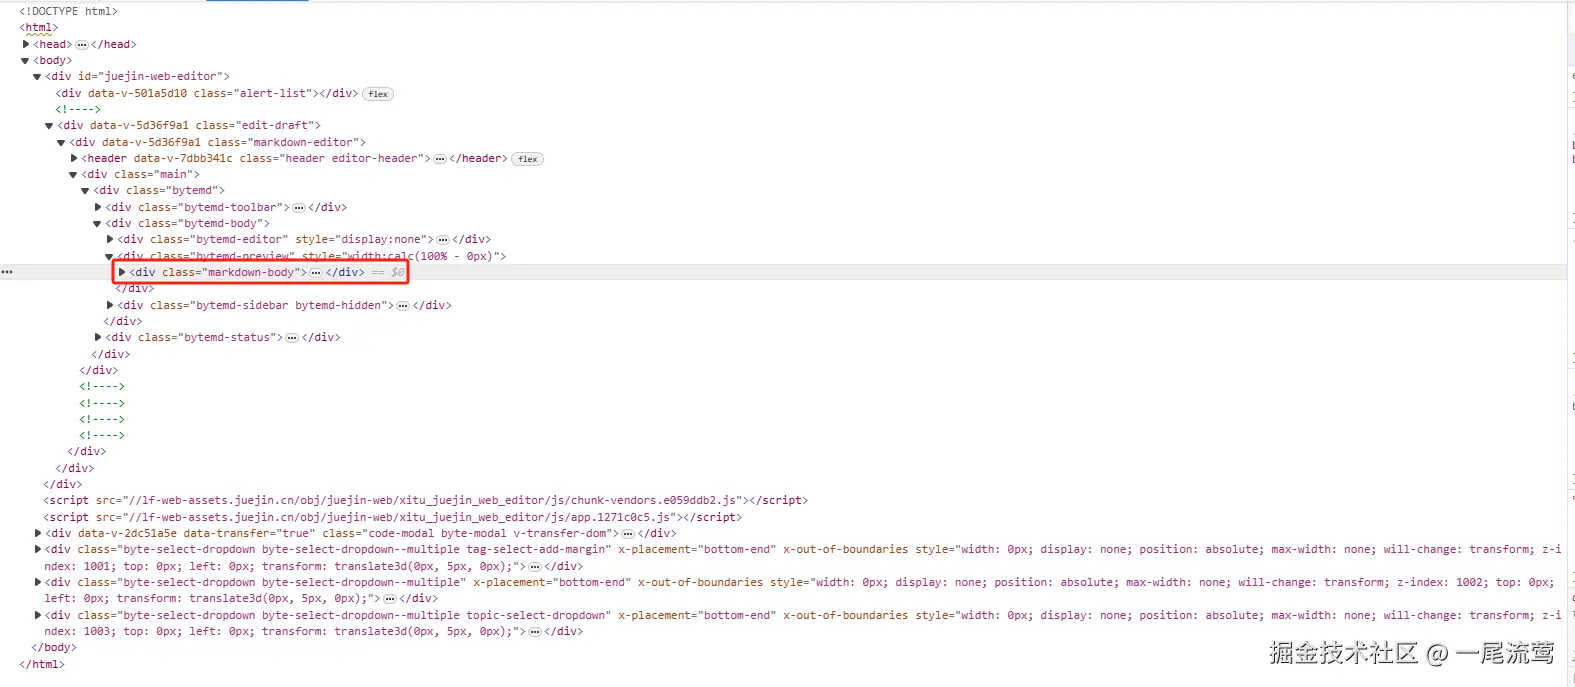Click the class="main" attribute
This screenshot has height=687, width=1575.
pos(154,174)
